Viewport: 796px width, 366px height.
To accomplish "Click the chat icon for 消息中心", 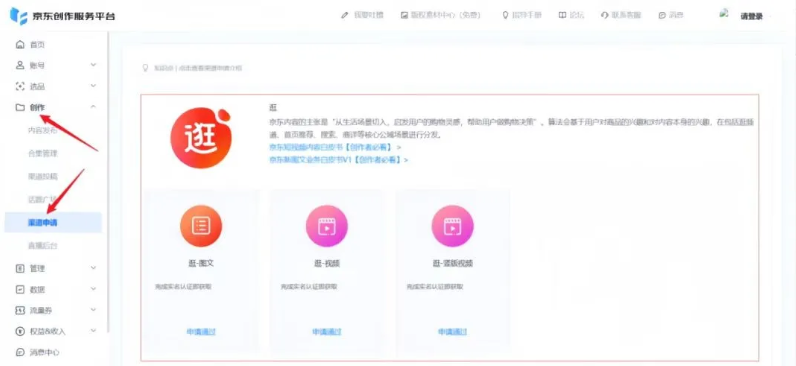I will pyautogui.click(x=20, y=352).
